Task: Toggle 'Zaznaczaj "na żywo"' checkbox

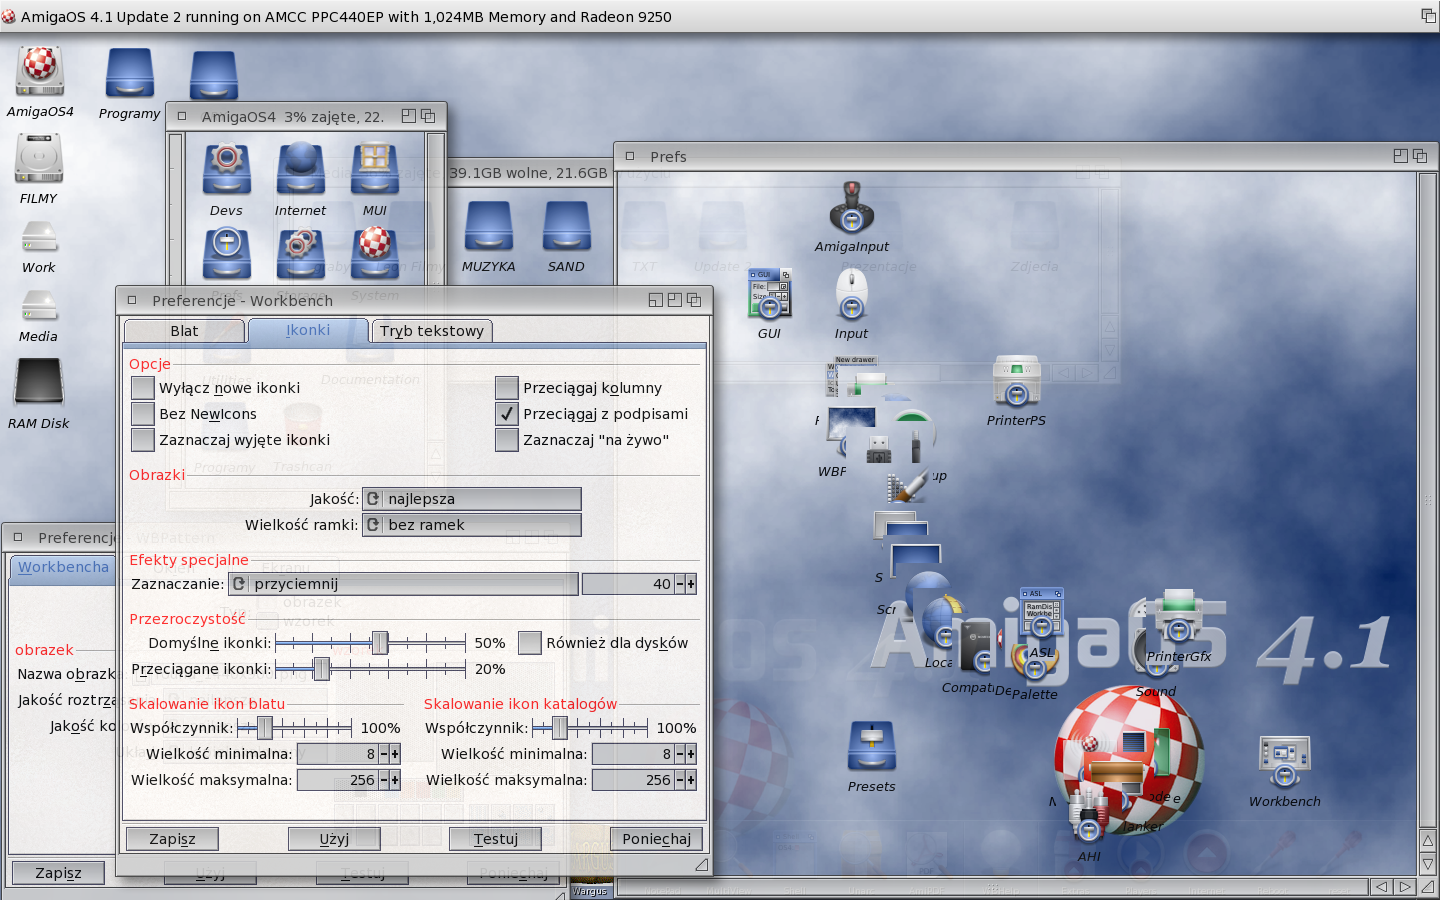Action: [507, 440]
